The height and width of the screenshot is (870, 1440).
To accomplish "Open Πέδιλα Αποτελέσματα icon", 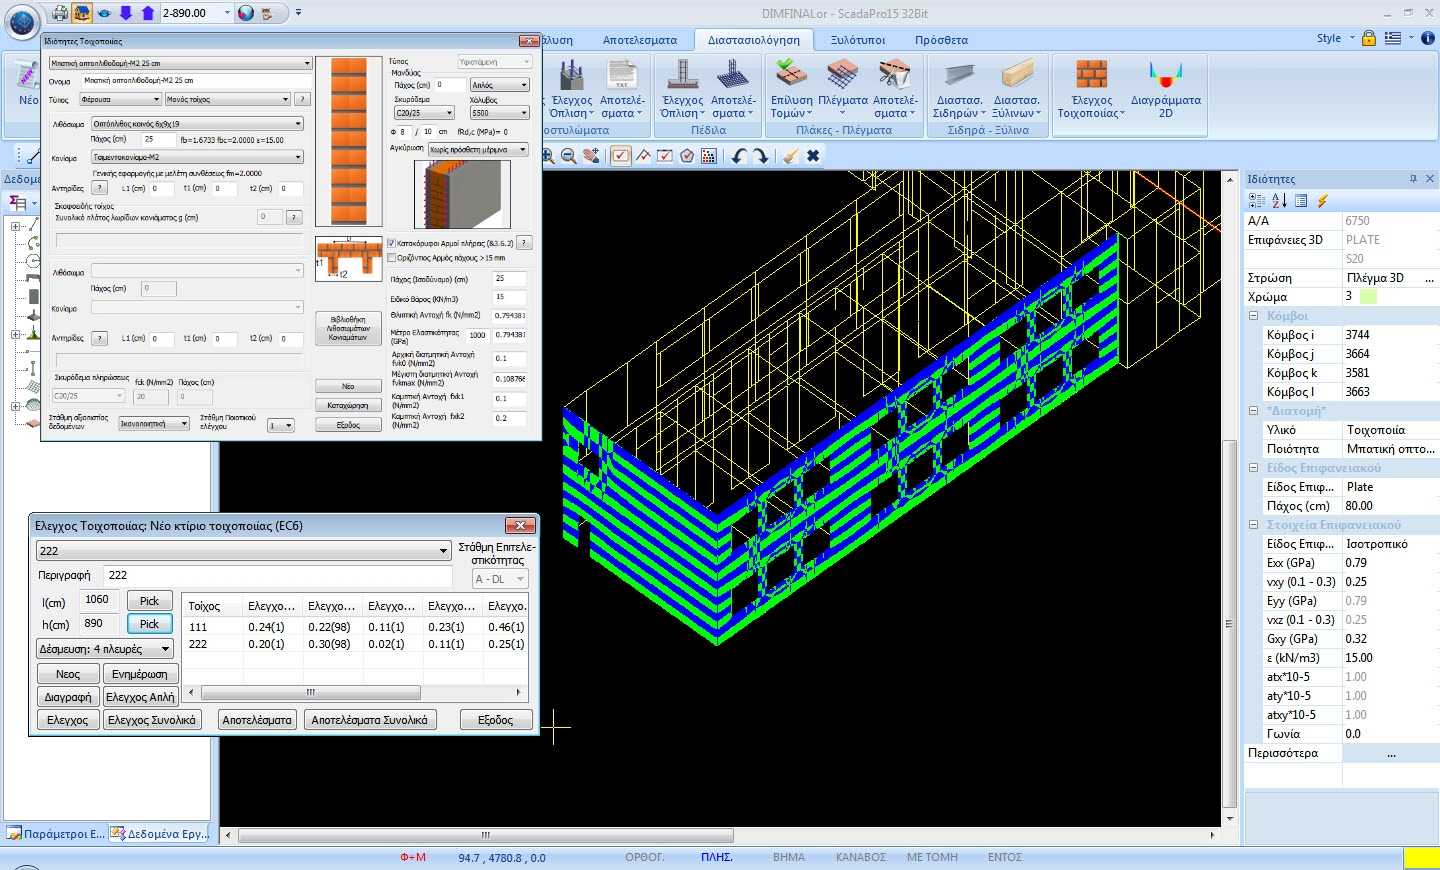I will point(733,89).
